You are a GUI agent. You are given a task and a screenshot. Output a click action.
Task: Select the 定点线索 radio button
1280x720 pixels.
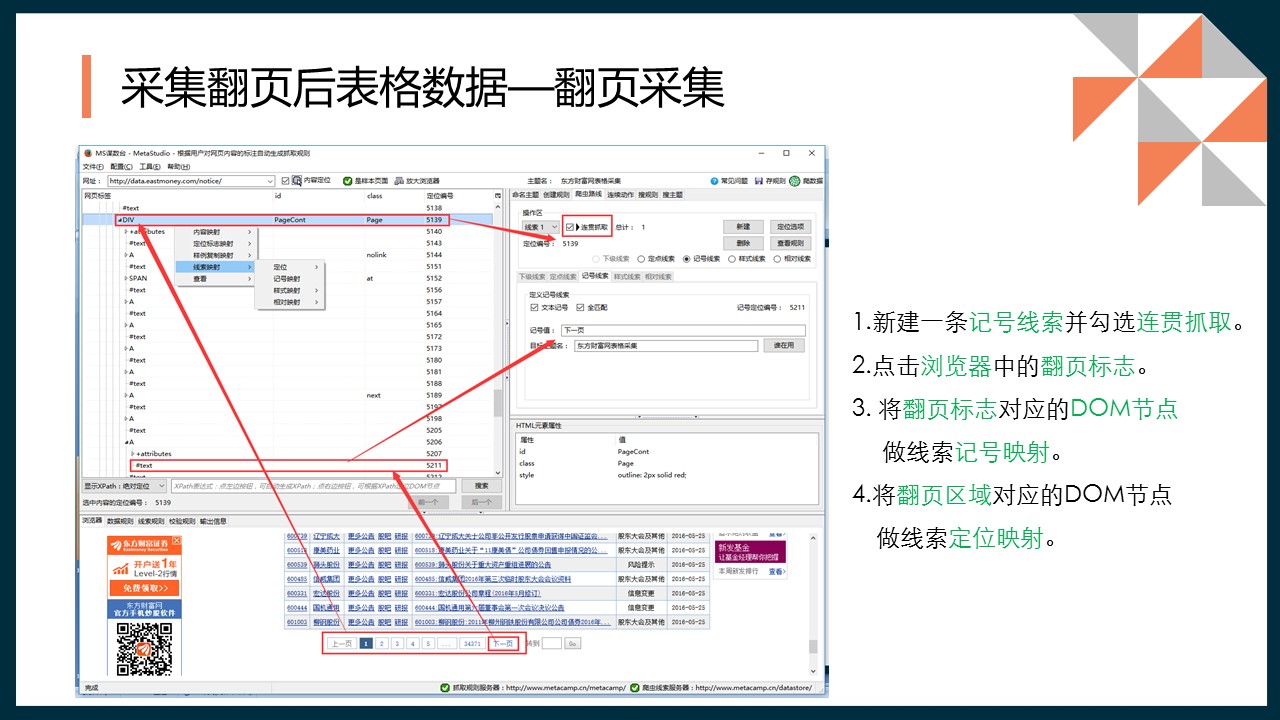tap(641, 259)
